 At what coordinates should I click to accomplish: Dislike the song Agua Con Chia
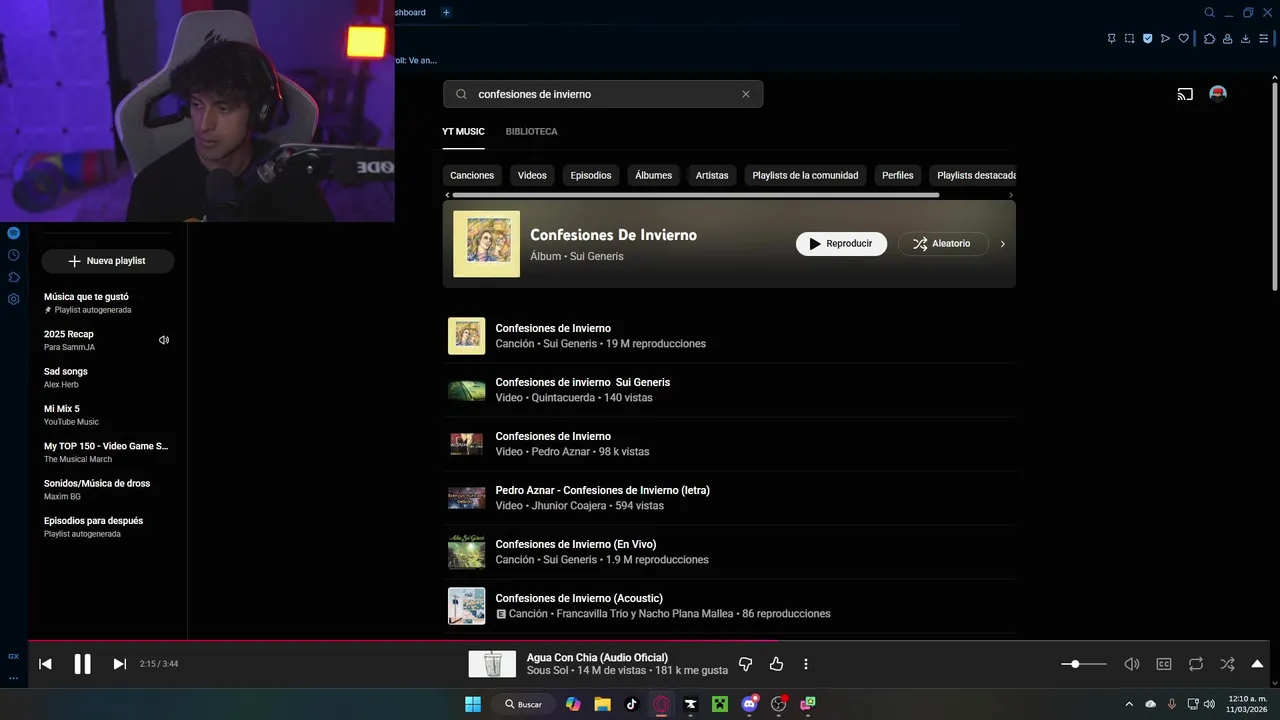point(745,664)
